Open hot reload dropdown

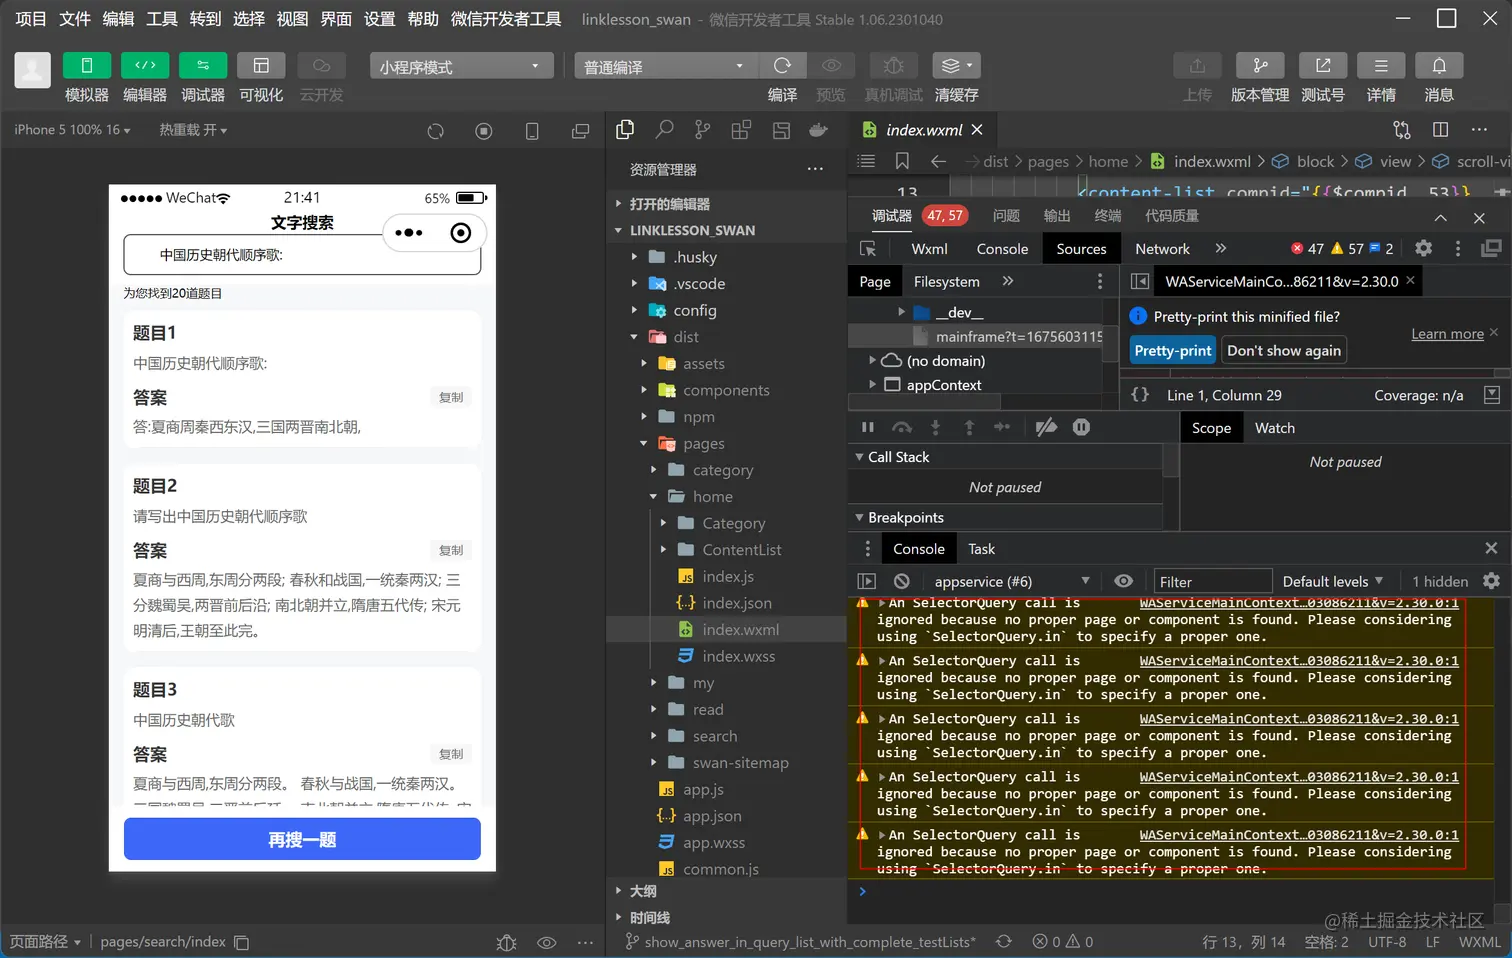tap(193, 130)
